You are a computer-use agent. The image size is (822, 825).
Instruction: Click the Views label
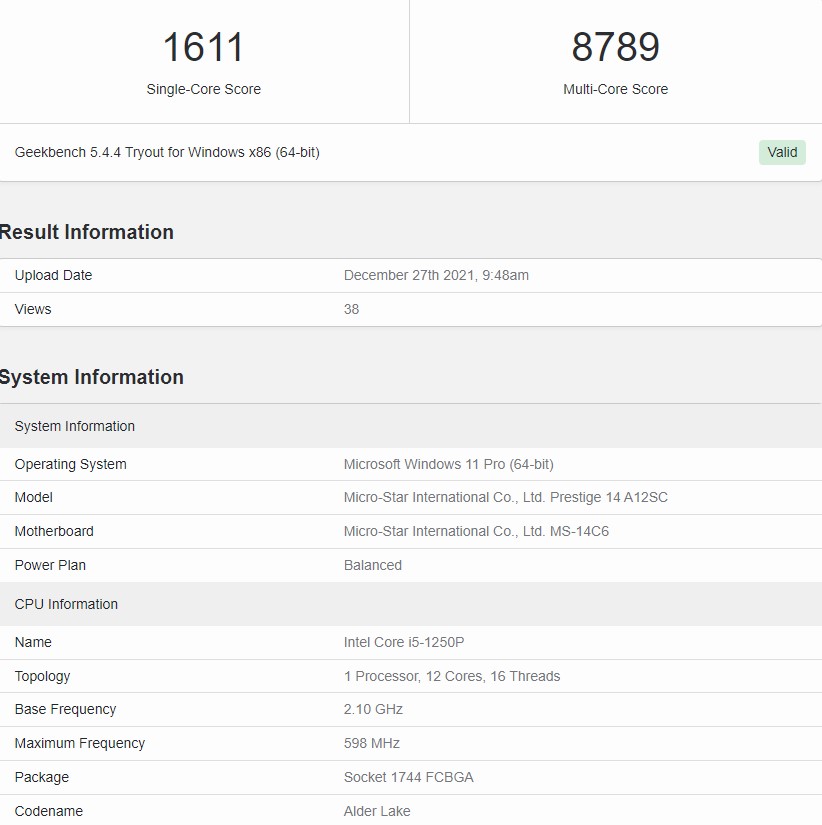(33, 309)
